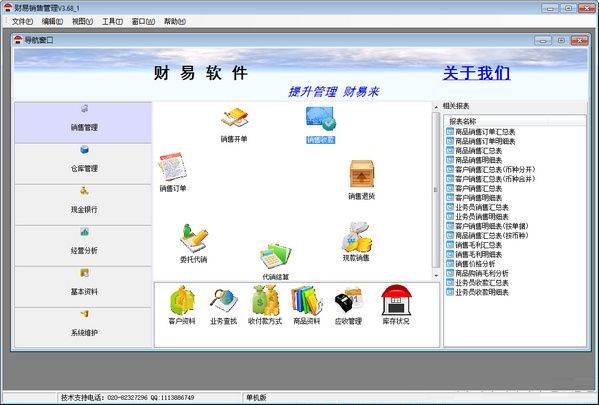Select the 业务员收款明细表 report
The image size is (599, 405).
pyautogui.click(x=478, y=292)
